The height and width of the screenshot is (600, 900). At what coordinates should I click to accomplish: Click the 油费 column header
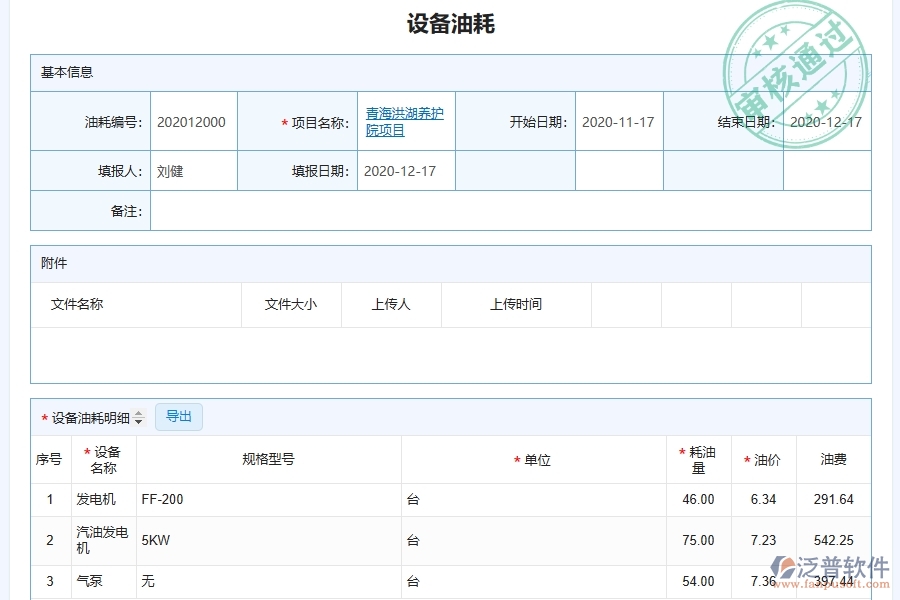836,459
